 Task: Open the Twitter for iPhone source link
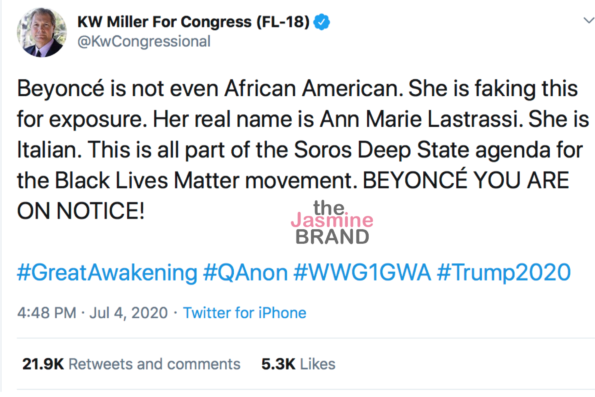click(245, 313)
